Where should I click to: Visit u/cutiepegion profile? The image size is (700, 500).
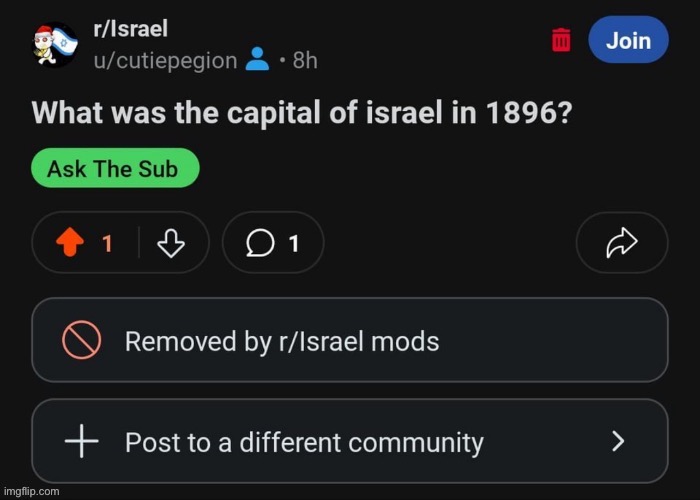pyautogui.click(x=165, y=60)
